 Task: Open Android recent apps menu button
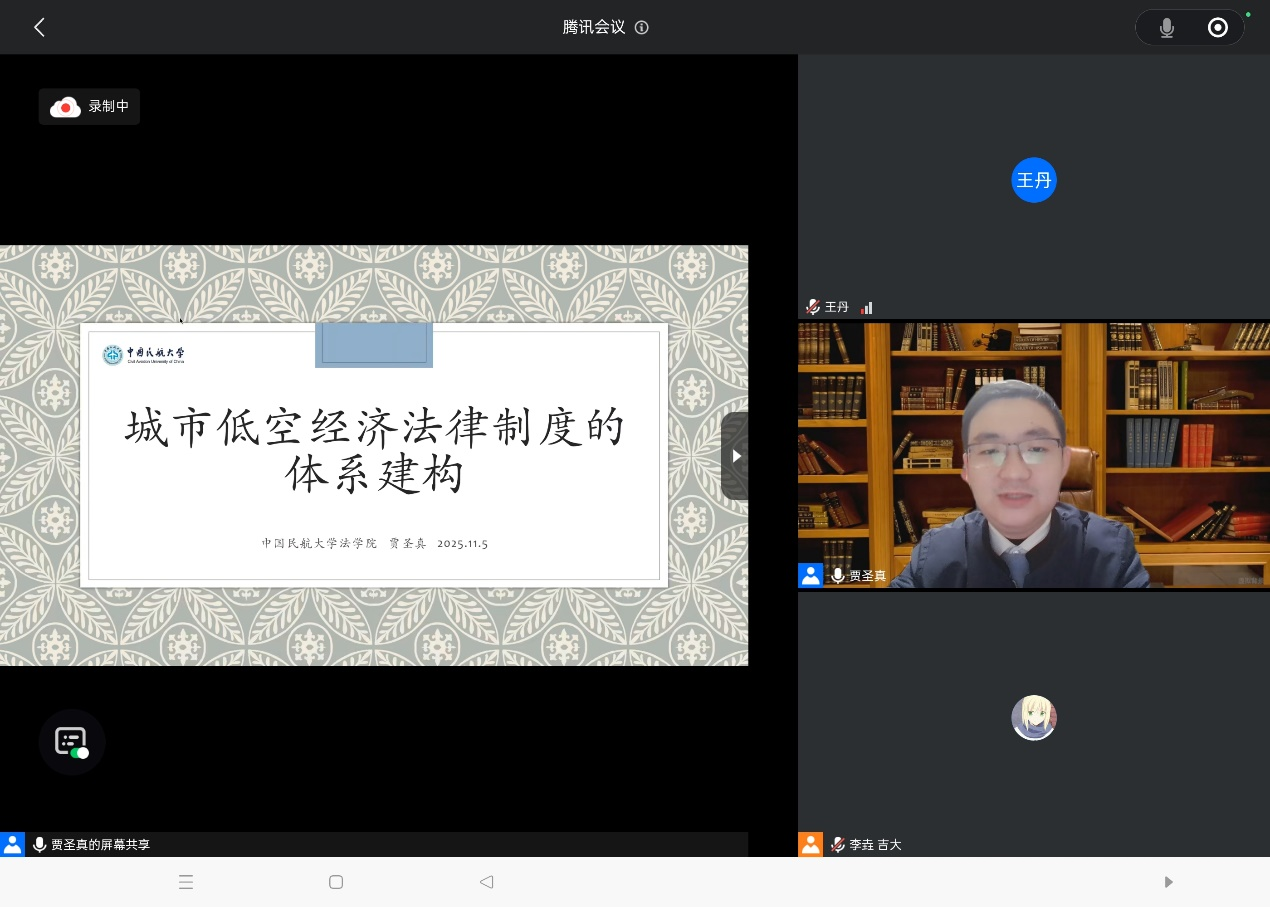point(186,882)
